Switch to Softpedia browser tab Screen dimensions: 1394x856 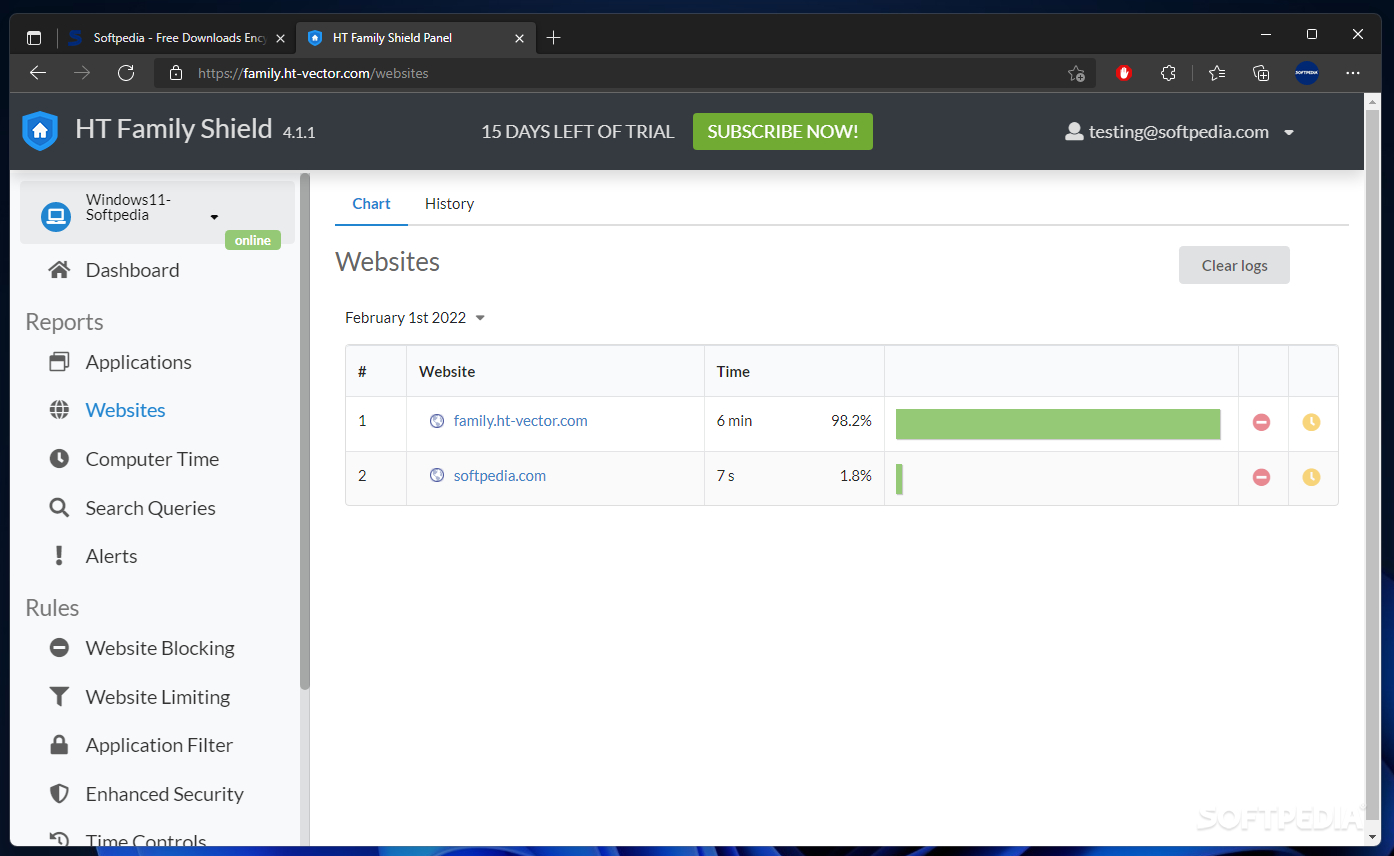[178, 38]
